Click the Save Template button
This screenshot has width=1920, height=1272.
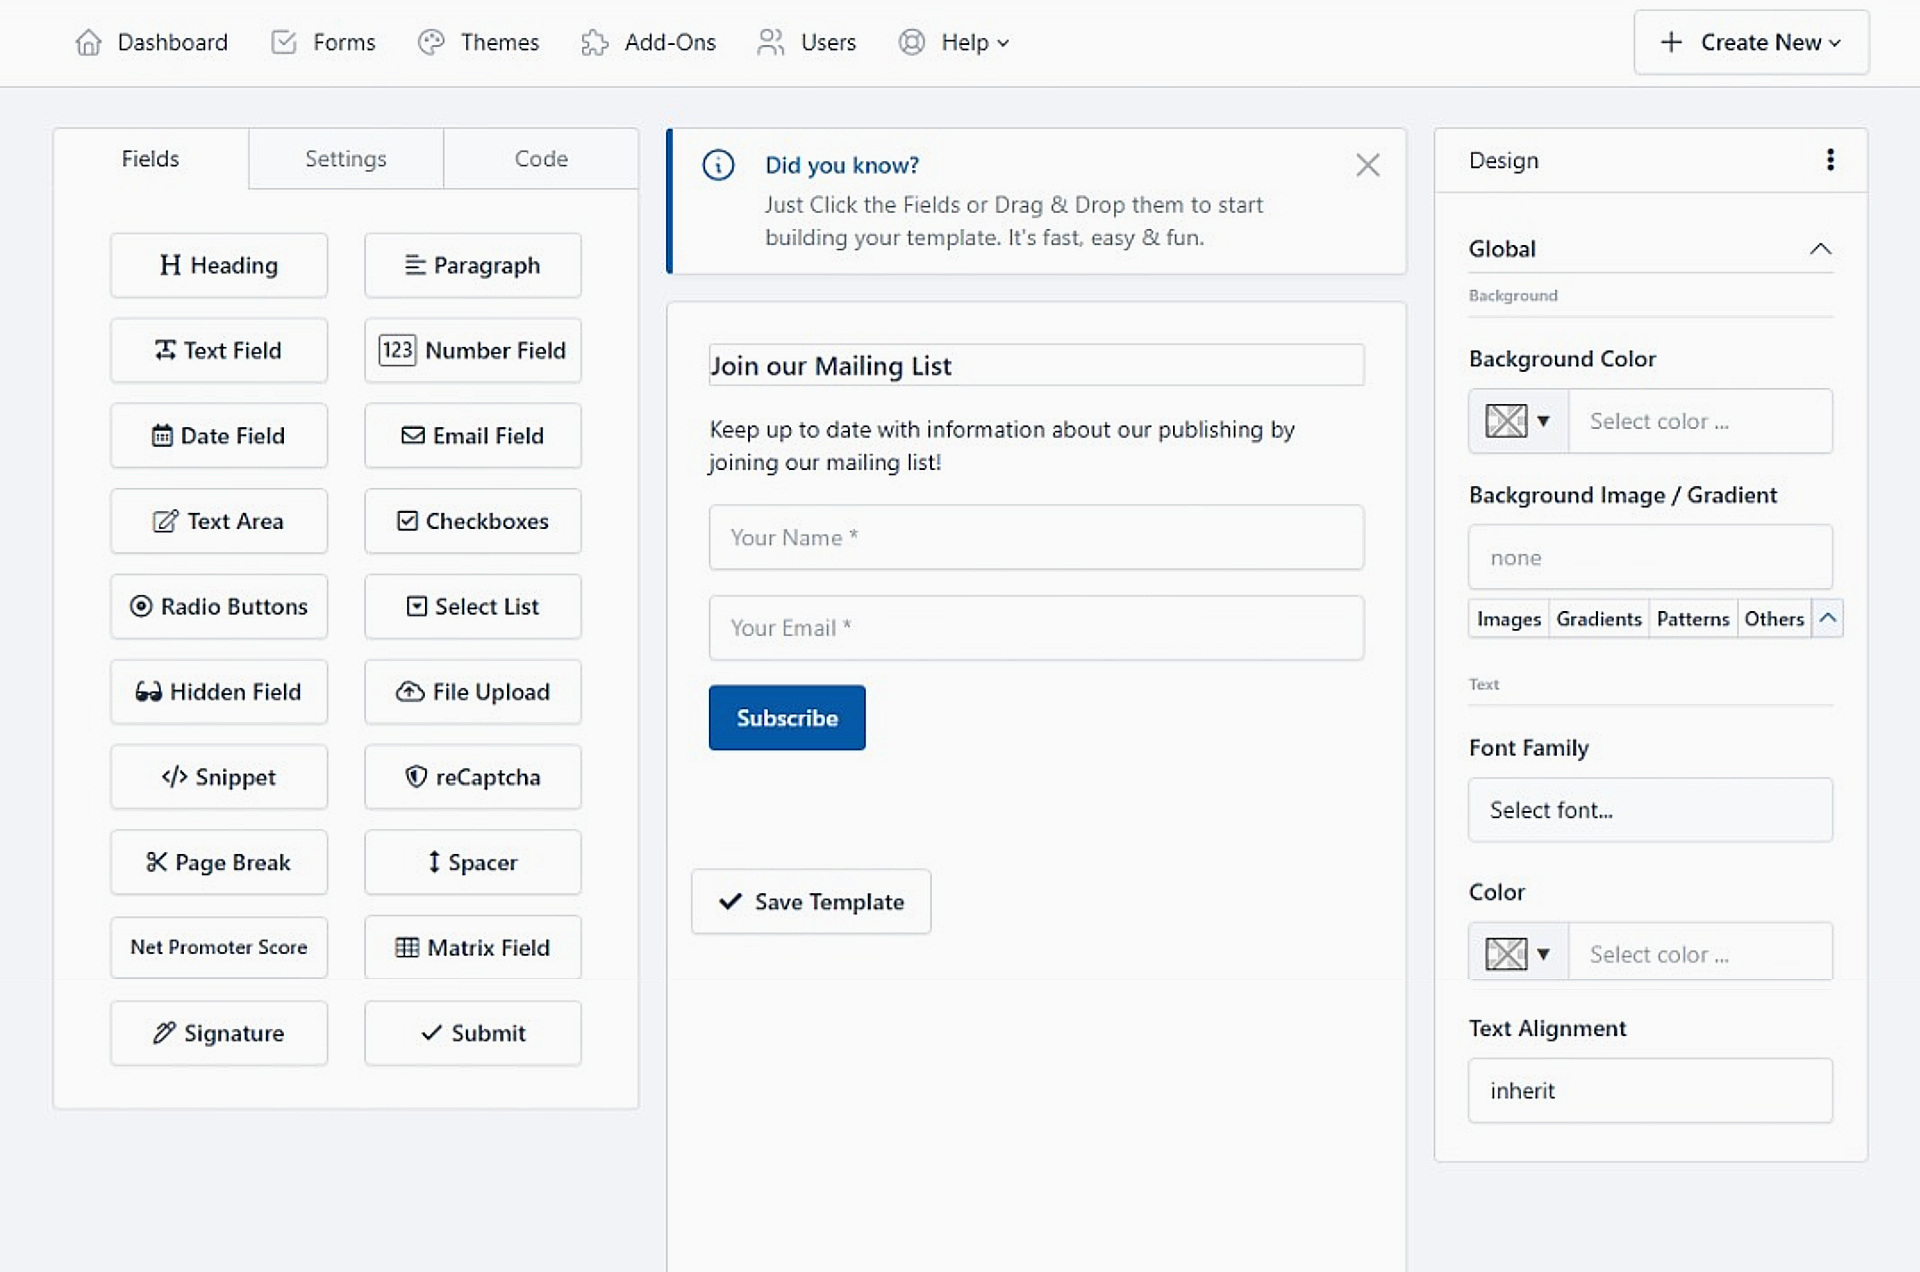pyautogui.click(x=810, y=902)
